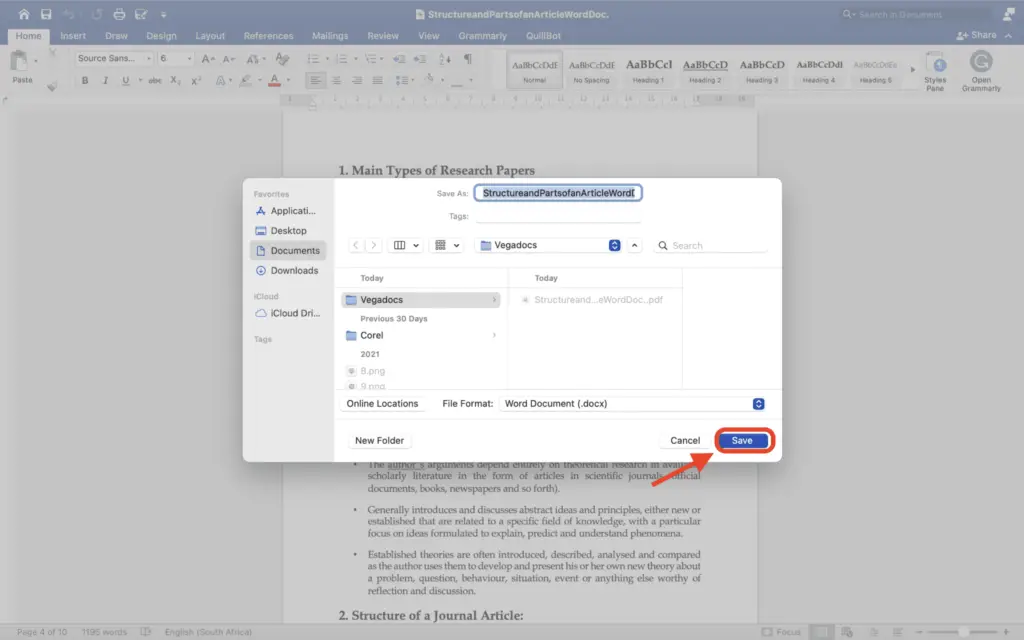
Task: Toggle subscript formatting
Action: [175, 80]
